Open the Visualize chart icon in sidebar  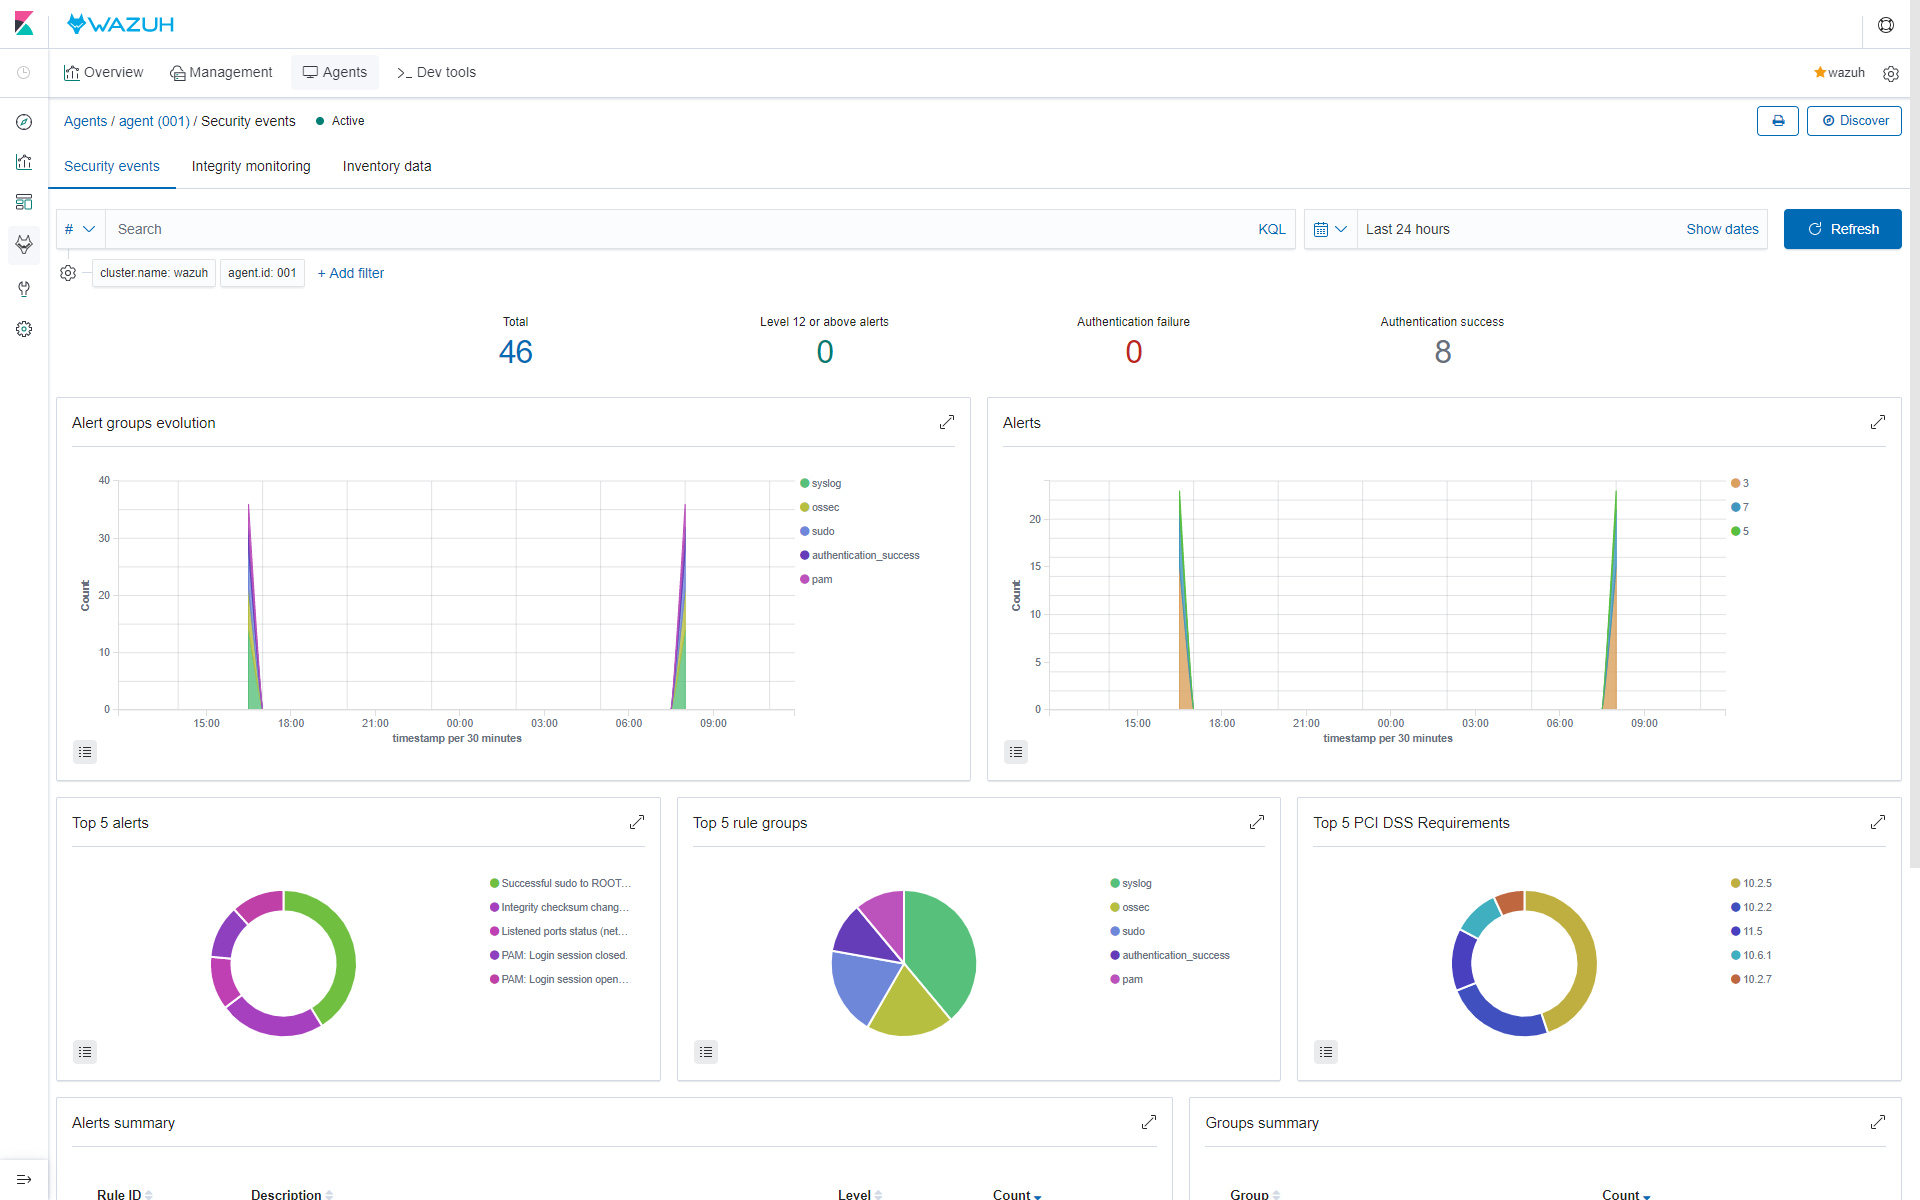(24, 161)
